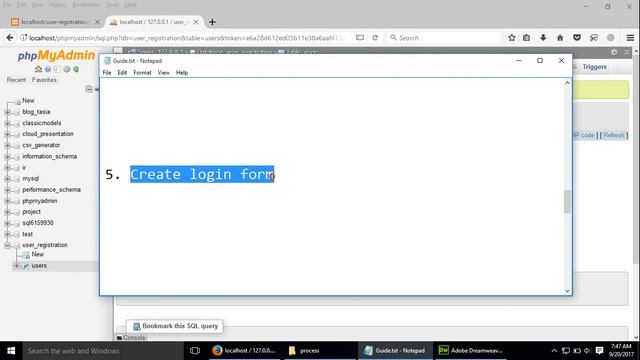Expand the csv_generator database node
The height and width of the screenshot is (360, 640).
7,145
